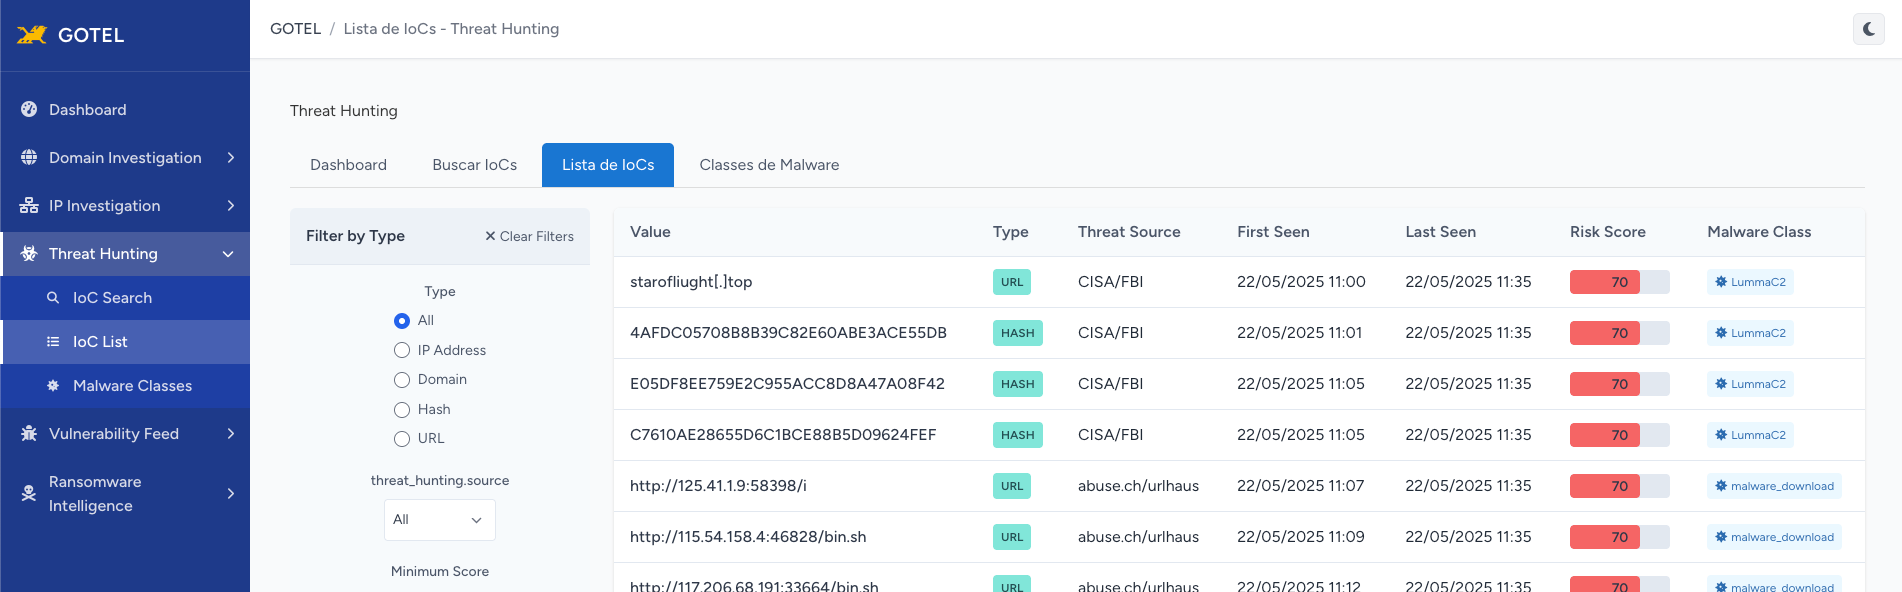Sort by Malware Class column header
This screenshot has width=1902, height=592.
[1759, 232]
